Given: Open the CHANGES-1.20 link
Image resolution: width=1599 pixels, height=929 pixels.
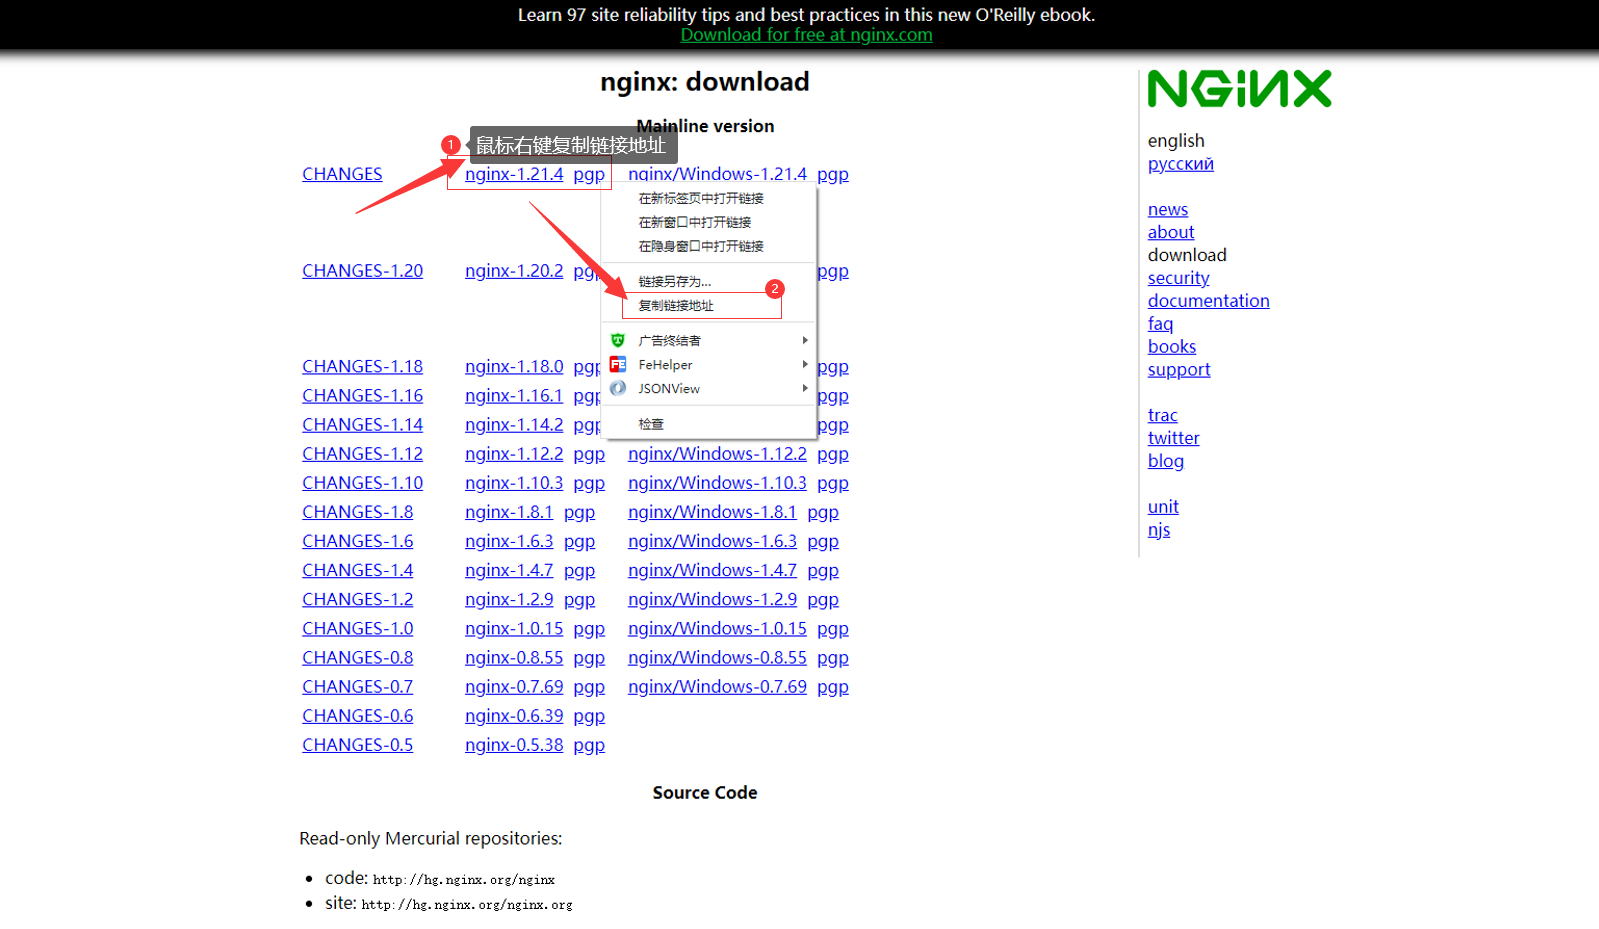Looking at the screenshot, I should click(363, 271).
